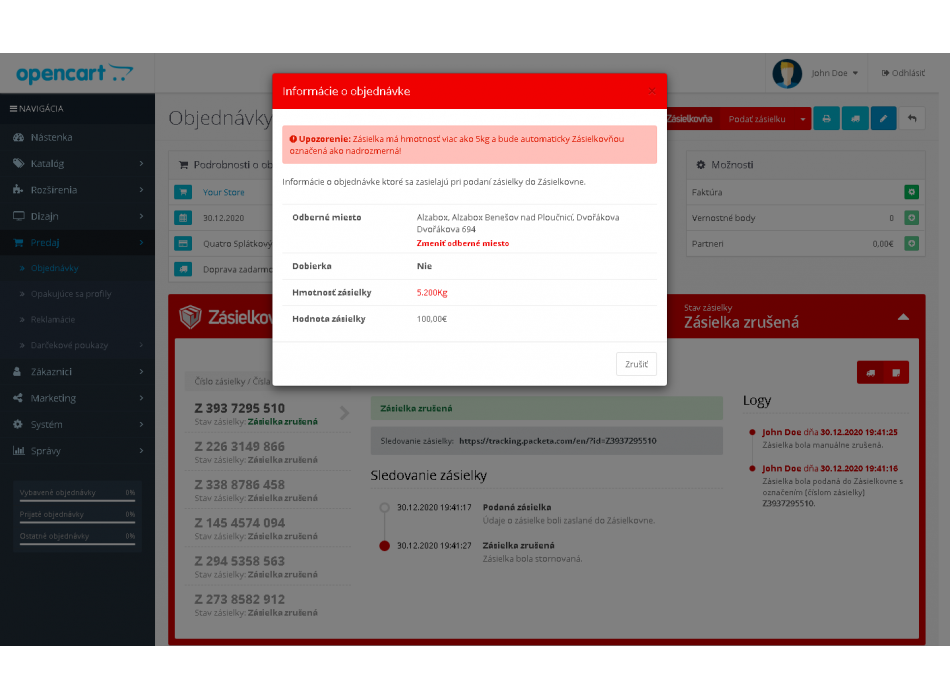Expand the Katalóg chevron arrow

click(141, 164)
